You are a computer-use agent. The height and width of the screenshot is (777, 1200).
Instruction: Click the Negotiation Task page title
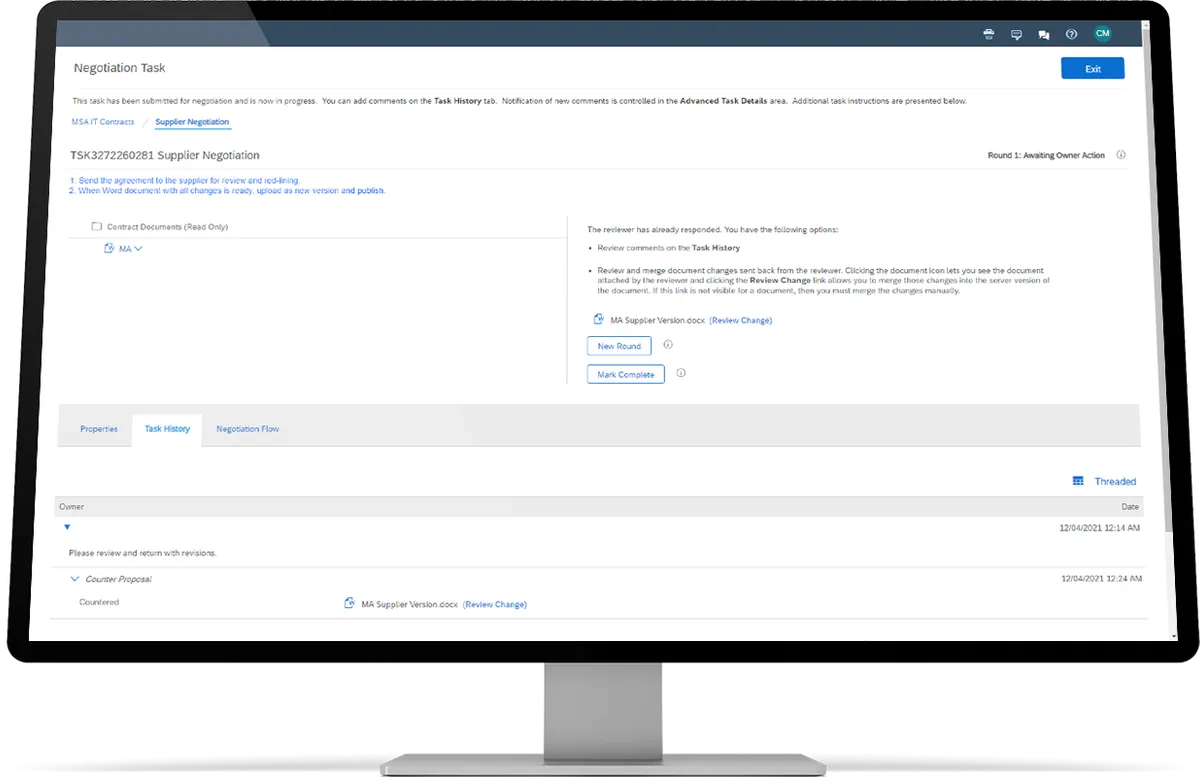click(120, 68)
